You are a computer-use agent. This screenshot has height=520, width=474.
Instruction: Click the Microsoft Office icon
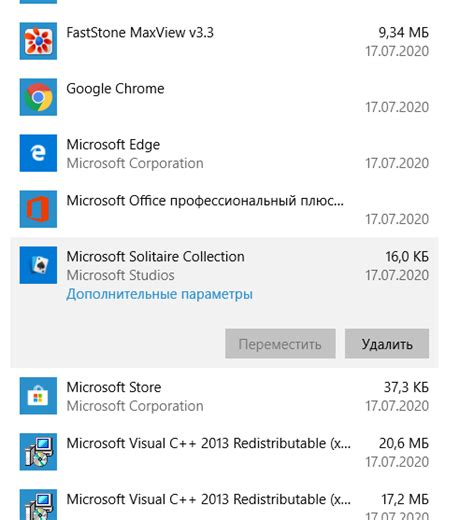(x=38, y=209)
